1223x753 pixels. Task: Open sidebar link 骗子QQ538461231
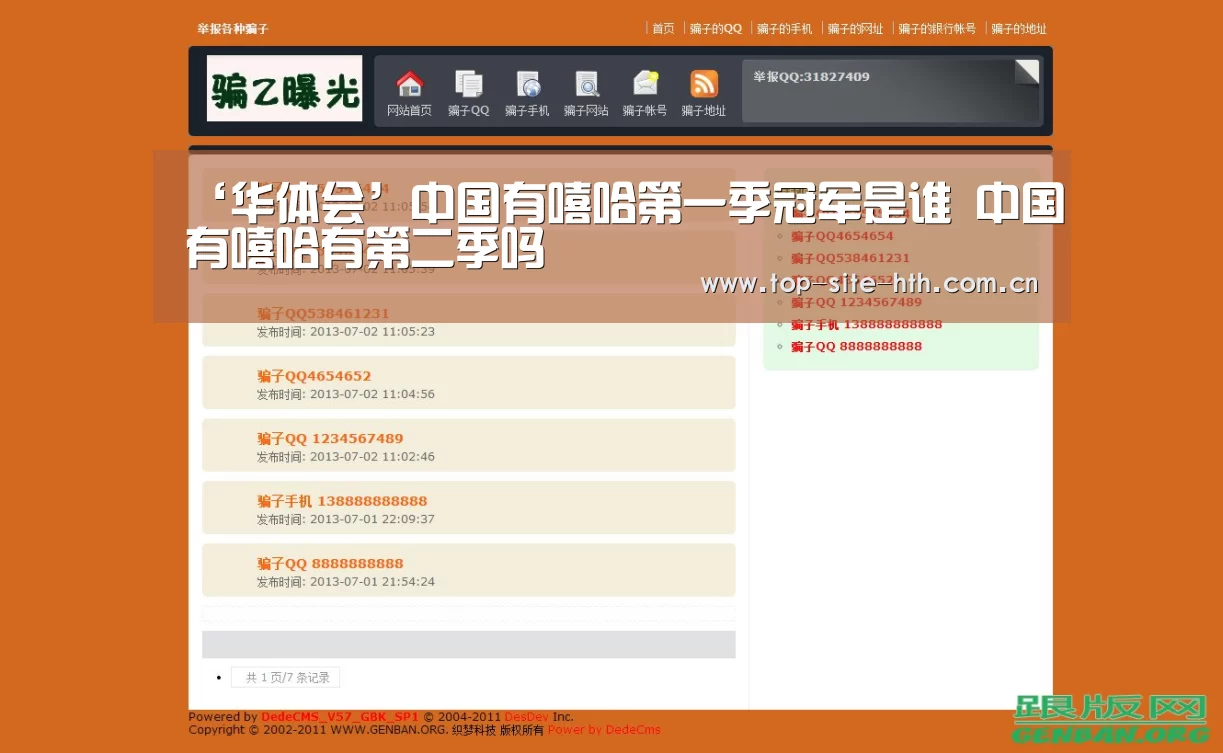850,258
